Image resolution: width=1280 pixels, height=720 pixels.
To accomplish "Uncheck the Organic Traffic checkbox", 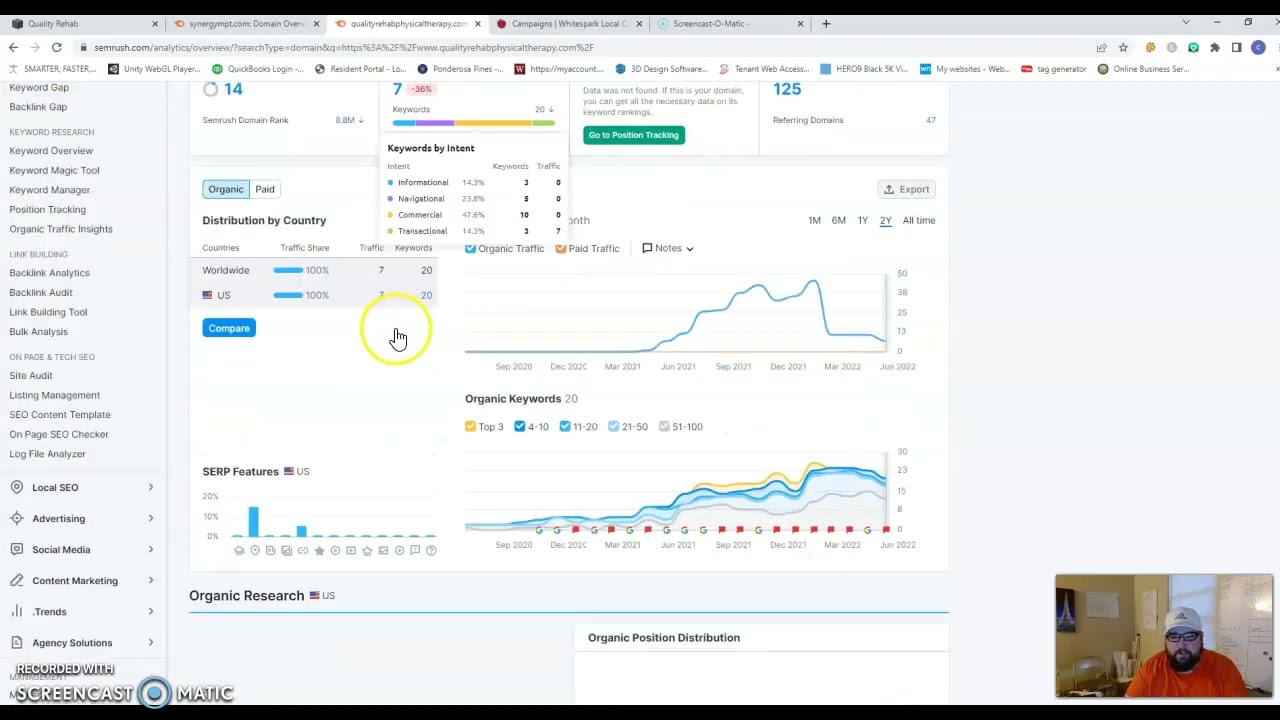I will pyautogui.click(x=471, y=248).
